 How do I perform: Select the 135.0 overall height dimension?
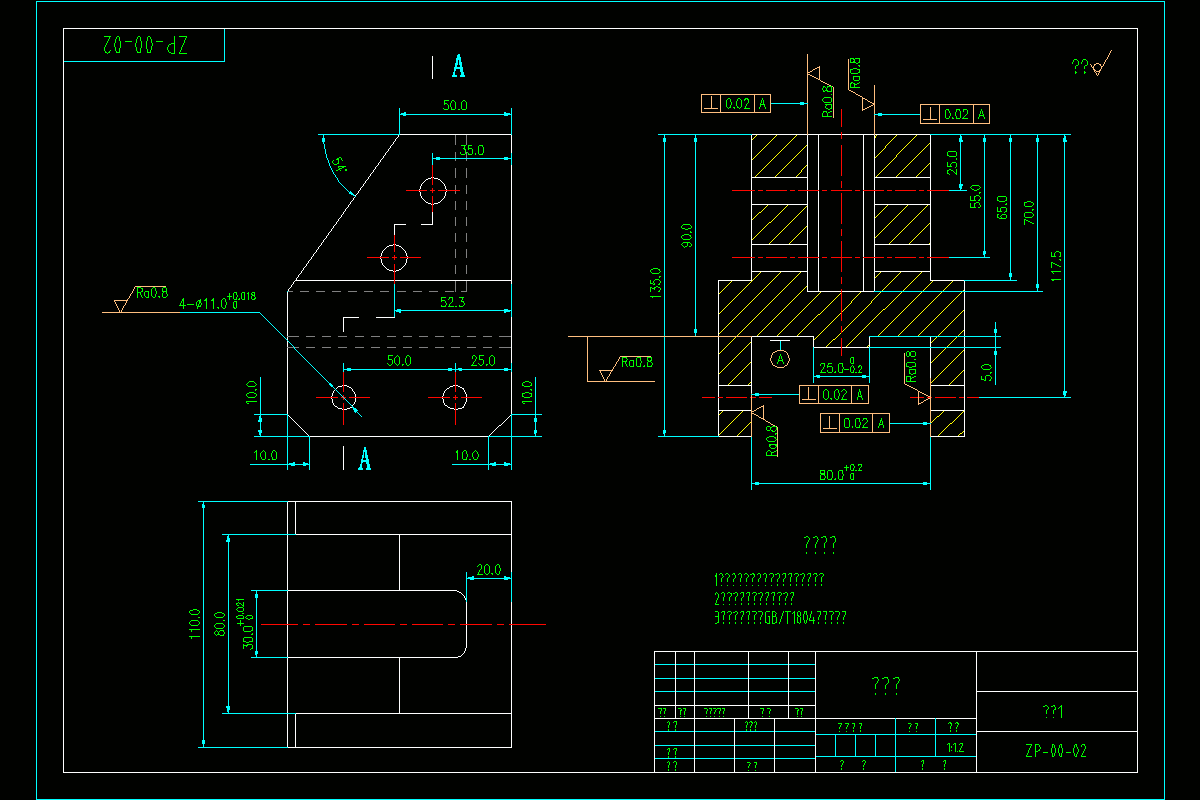656,283
